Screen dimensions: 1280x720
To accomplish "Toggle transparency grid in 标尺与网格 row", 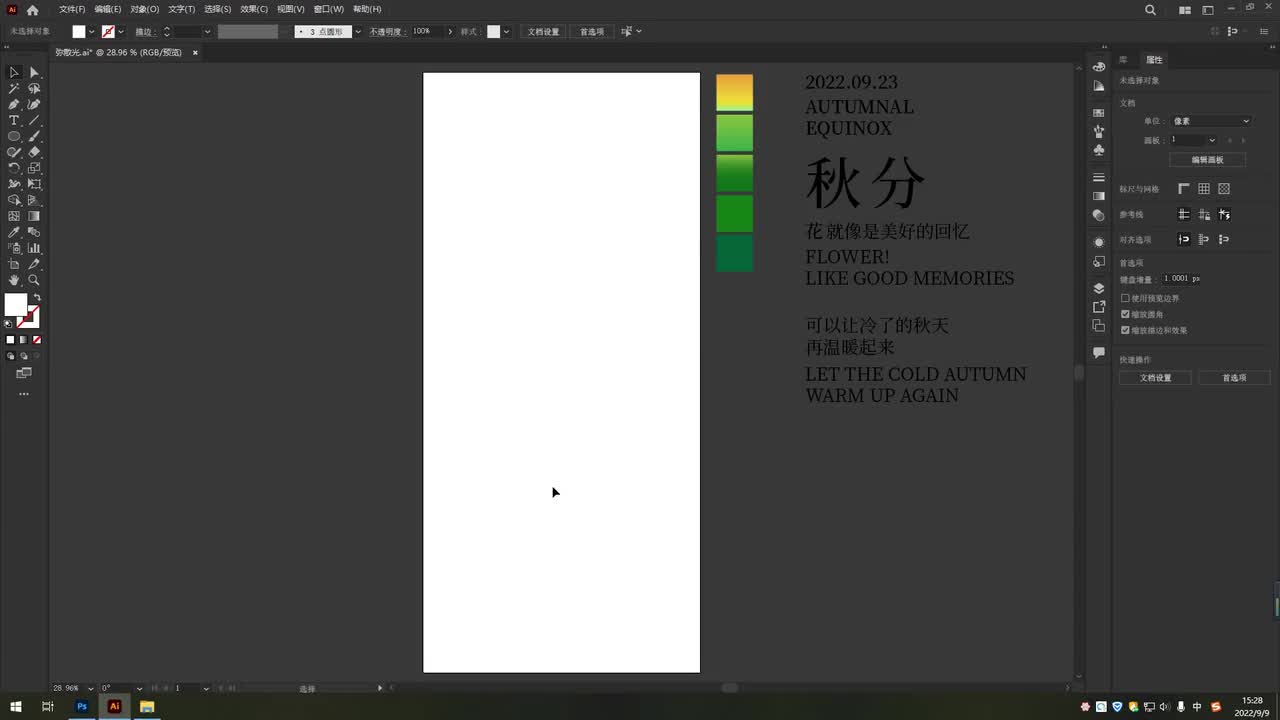I will click(x=1224, y=189).
